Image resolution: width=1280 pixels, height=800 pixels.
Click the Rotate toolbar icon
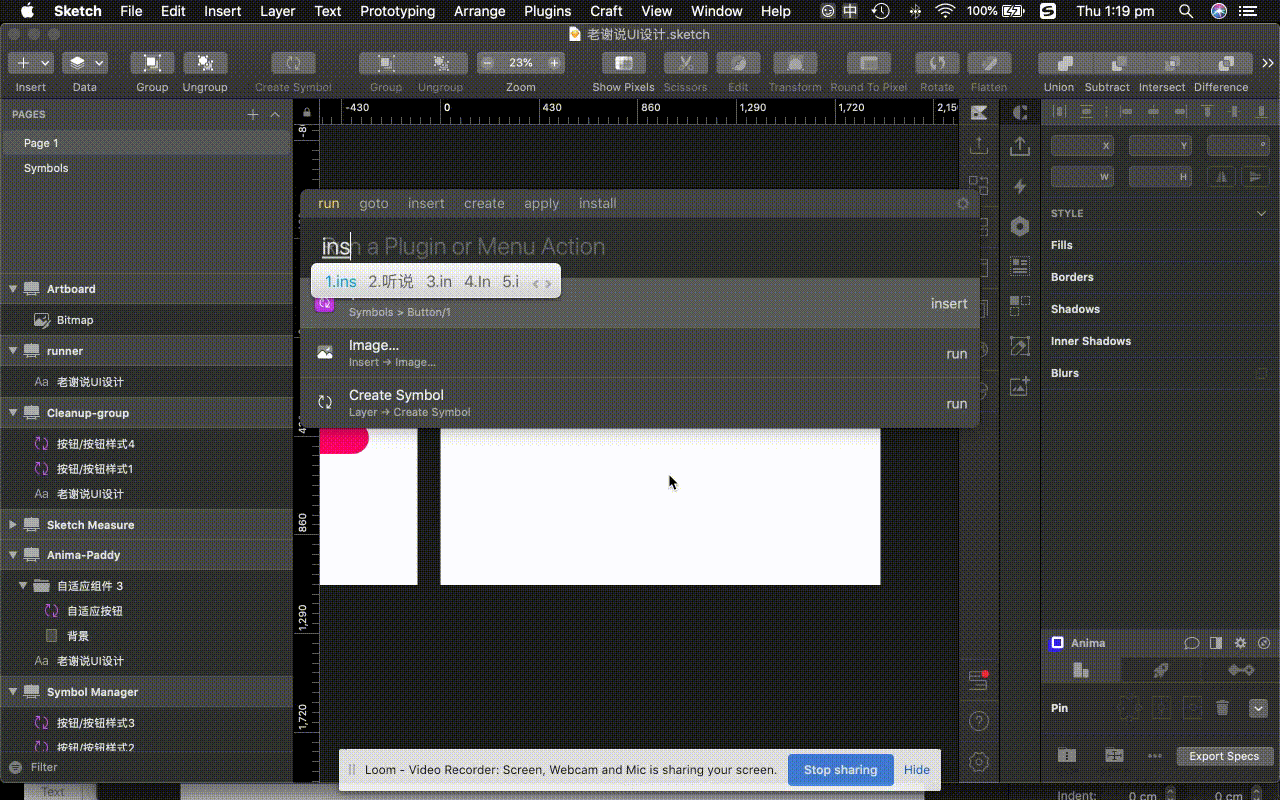coord(937,63)
